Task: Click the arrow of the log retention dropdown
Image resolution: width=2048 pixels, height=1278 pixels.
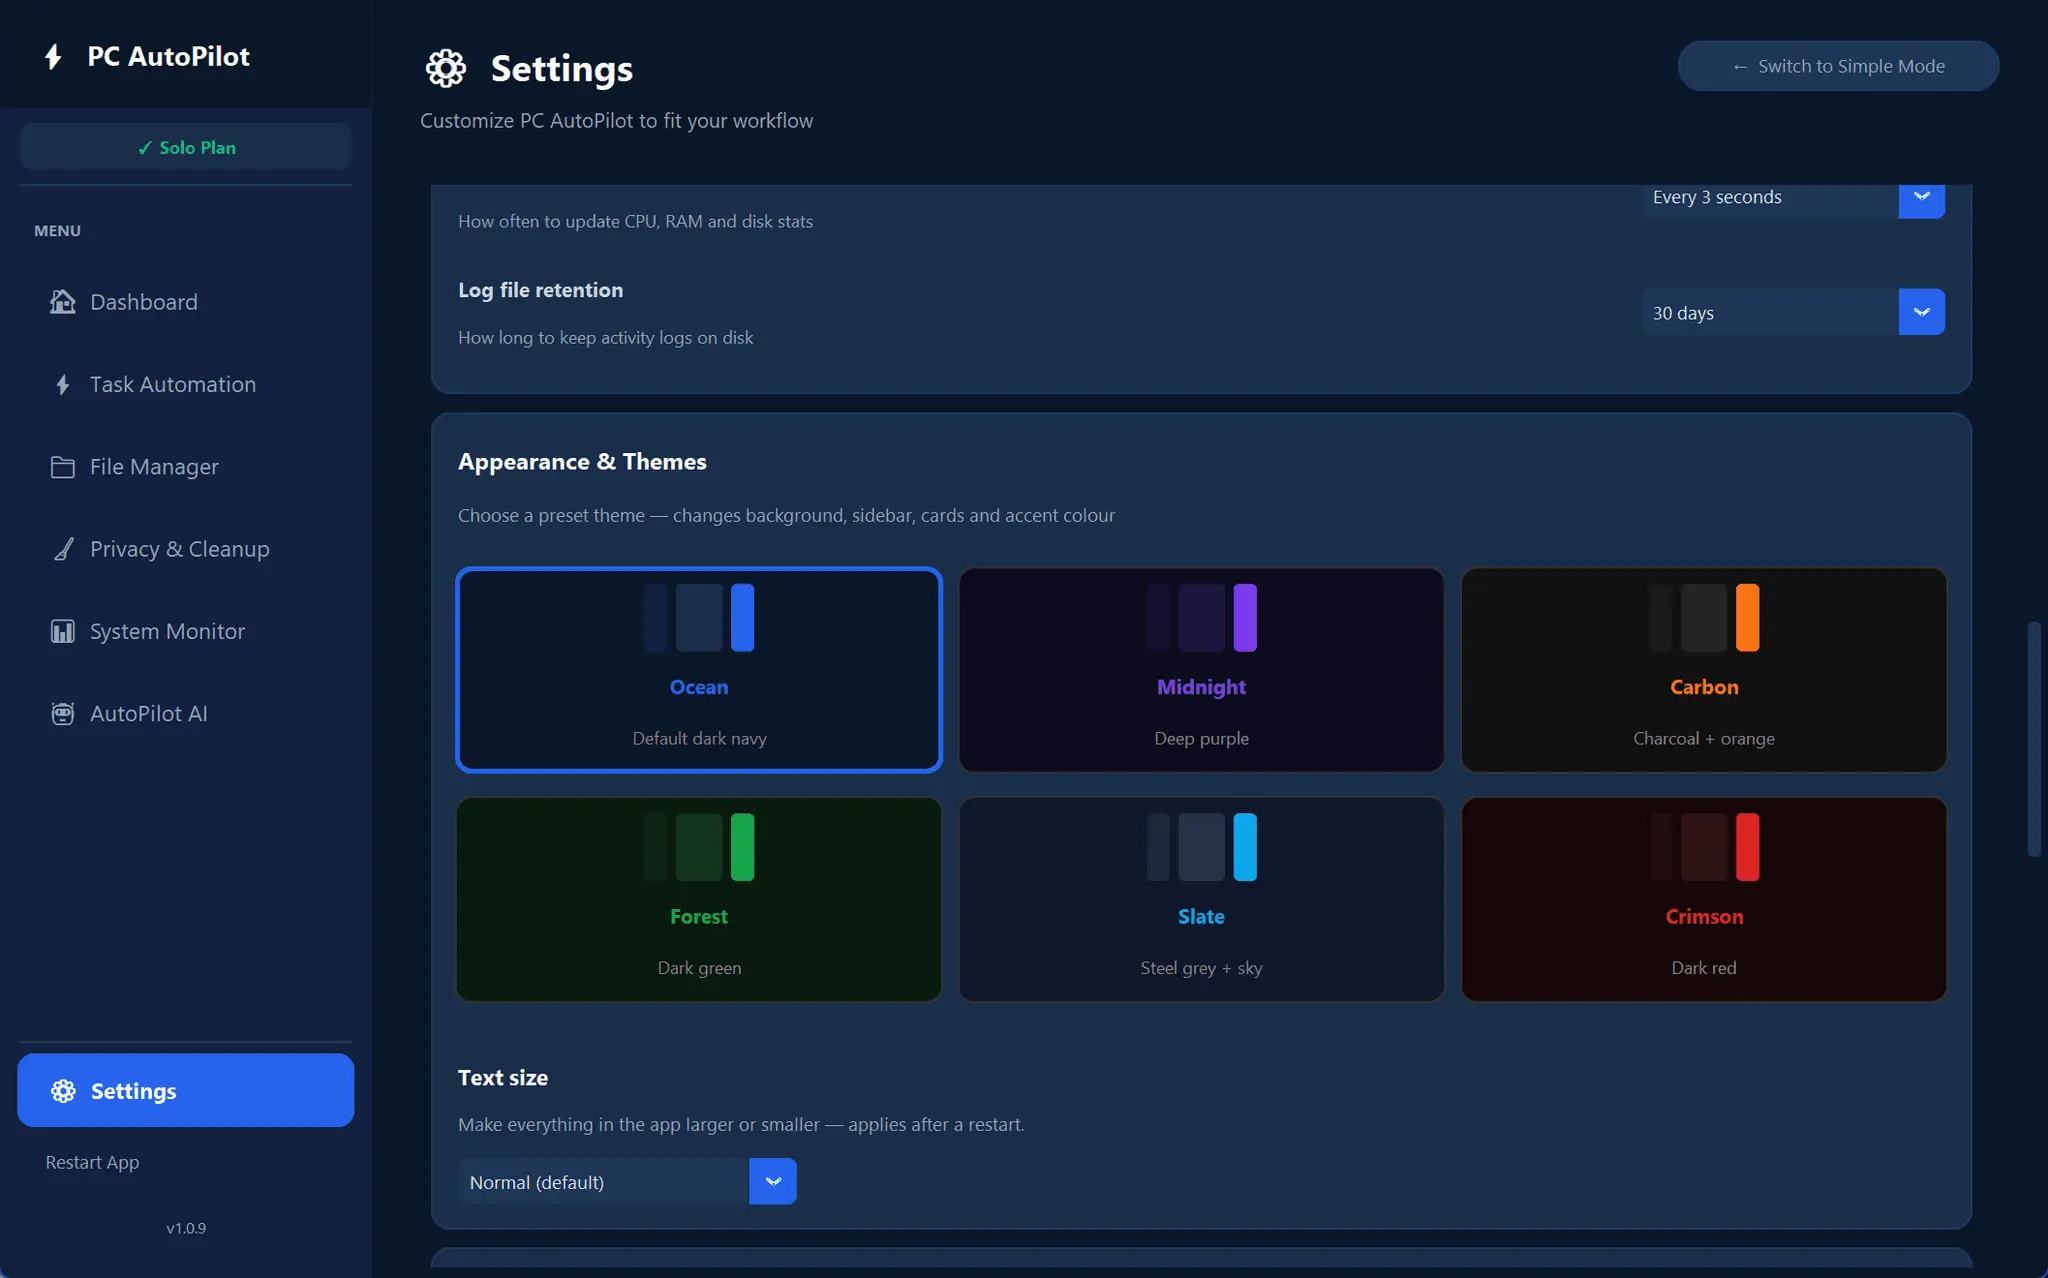Action: click(1921, 312)
